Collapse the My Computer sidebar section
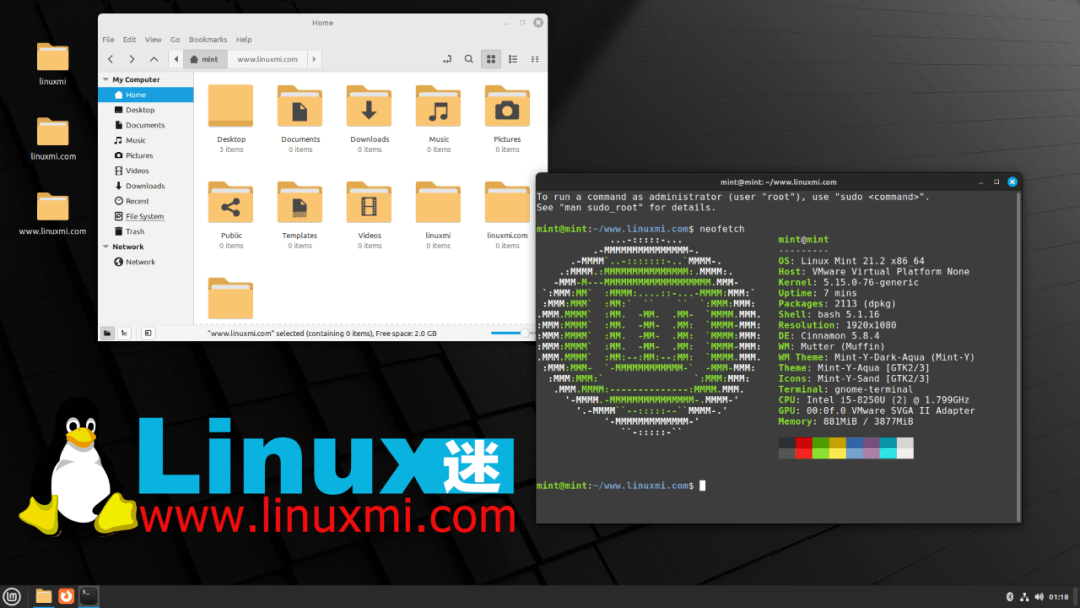1080x608 pixels. (x=108, y=79)
